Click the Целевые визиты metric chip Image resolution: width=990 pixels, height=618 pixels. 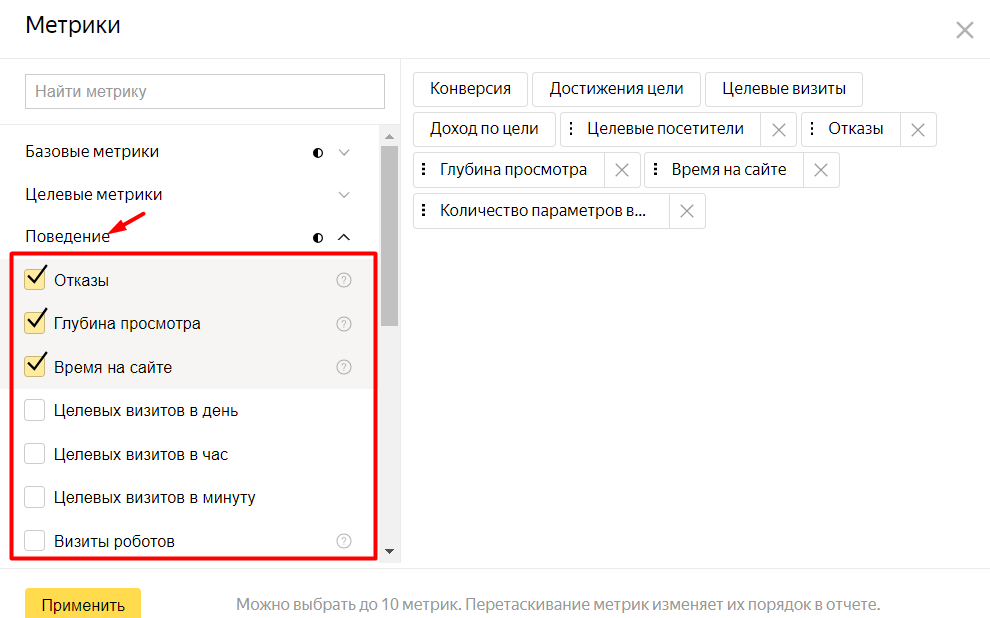(784, 89)
